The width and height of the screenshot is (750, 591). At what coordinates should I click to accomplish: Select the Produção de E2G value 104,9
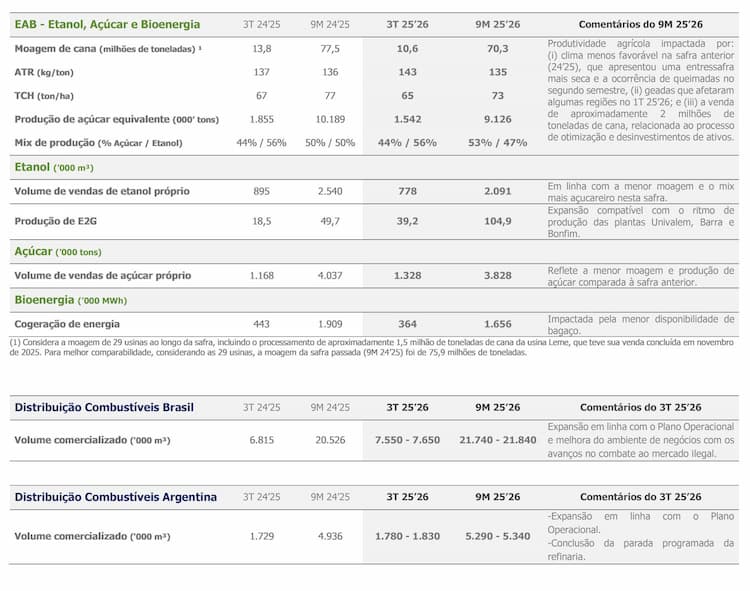[497, 221]
